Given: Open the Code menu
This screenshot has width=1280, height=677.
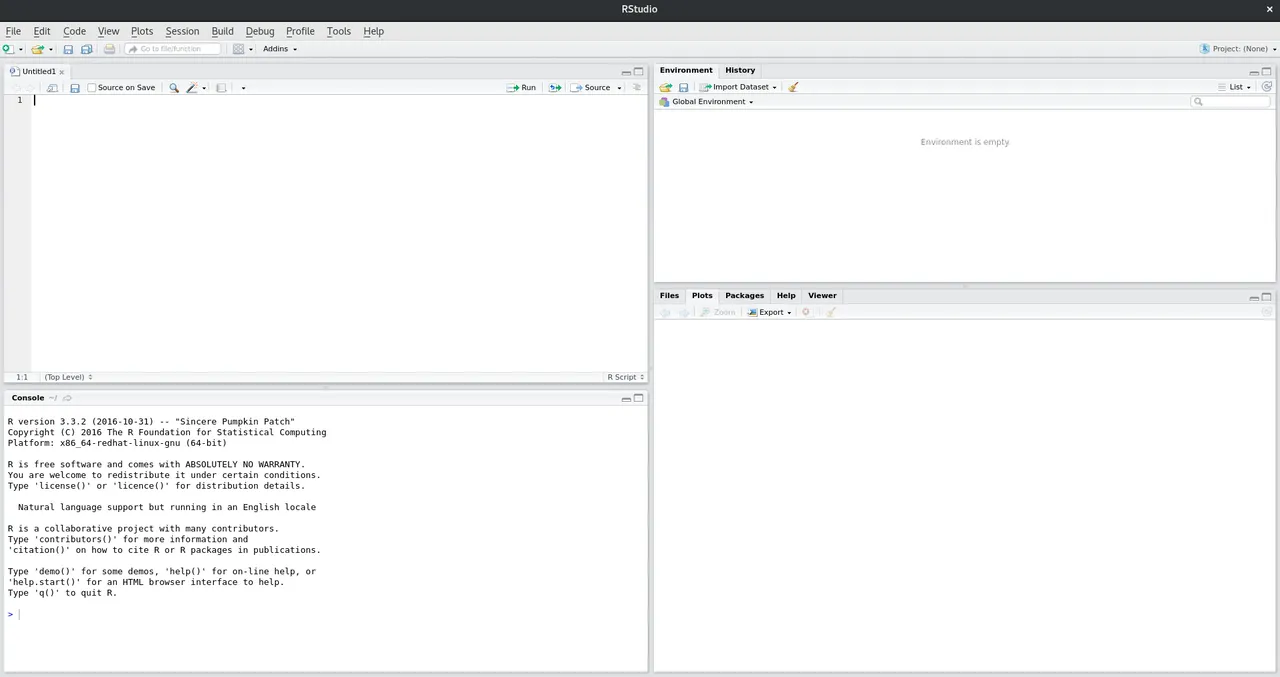Looking at the screenshot, I should 74,31.
